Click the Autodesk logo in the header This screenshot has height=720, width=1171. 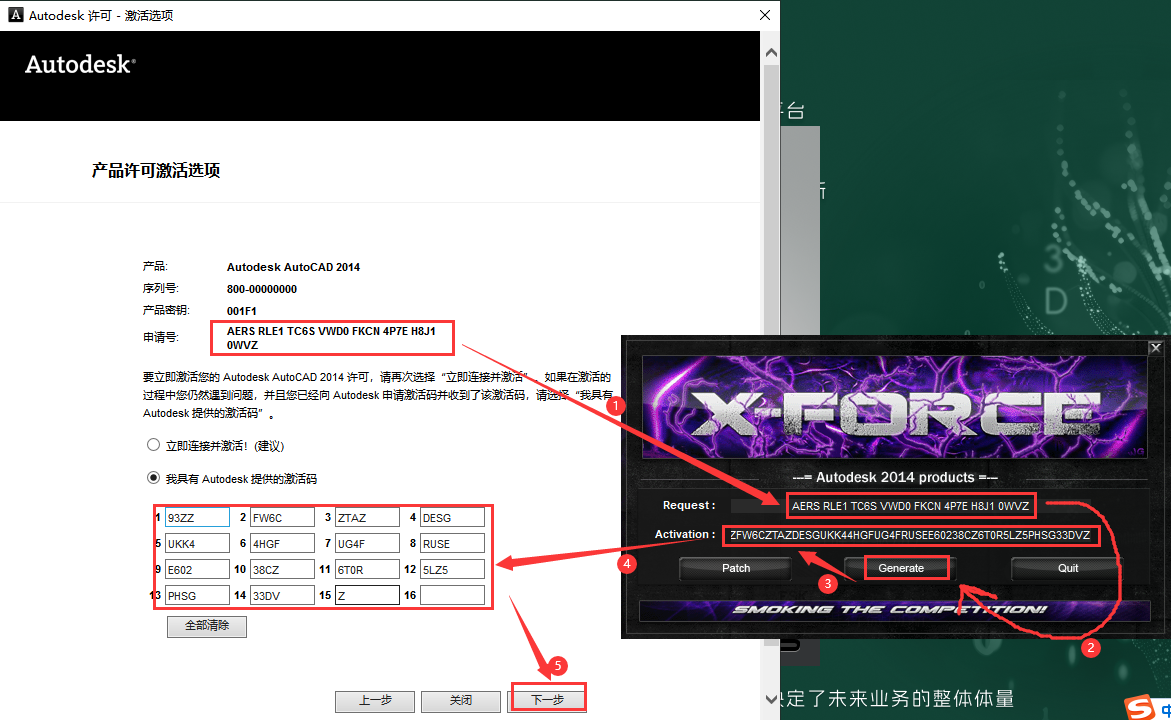click(x=80, y=64)
